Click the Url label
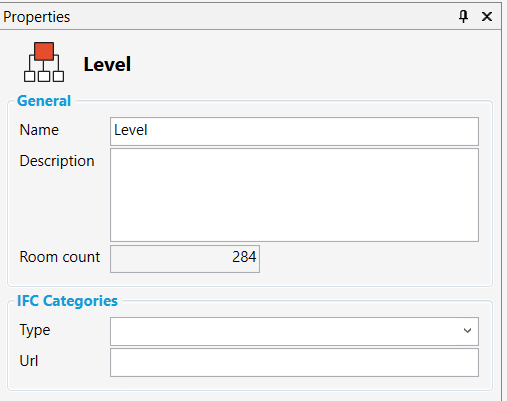The width and height of the screenshot is (507, 401). 29,361
